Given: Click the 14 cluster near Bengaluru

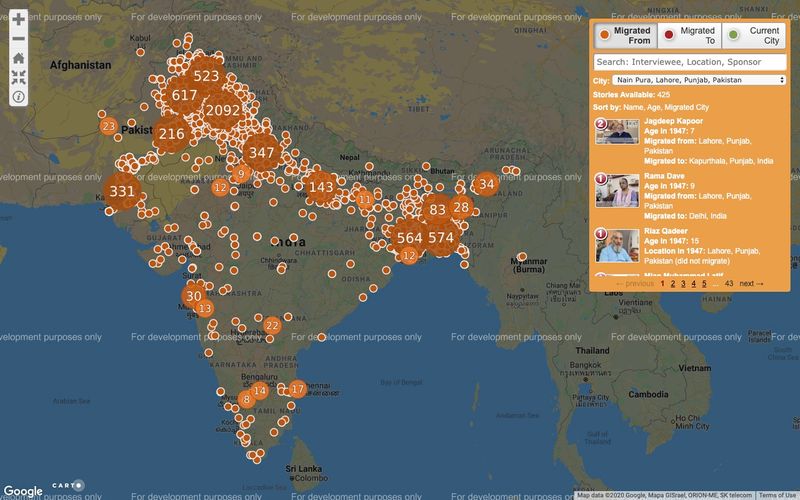Looking at the screenshot, I should (x=259, y=391).
